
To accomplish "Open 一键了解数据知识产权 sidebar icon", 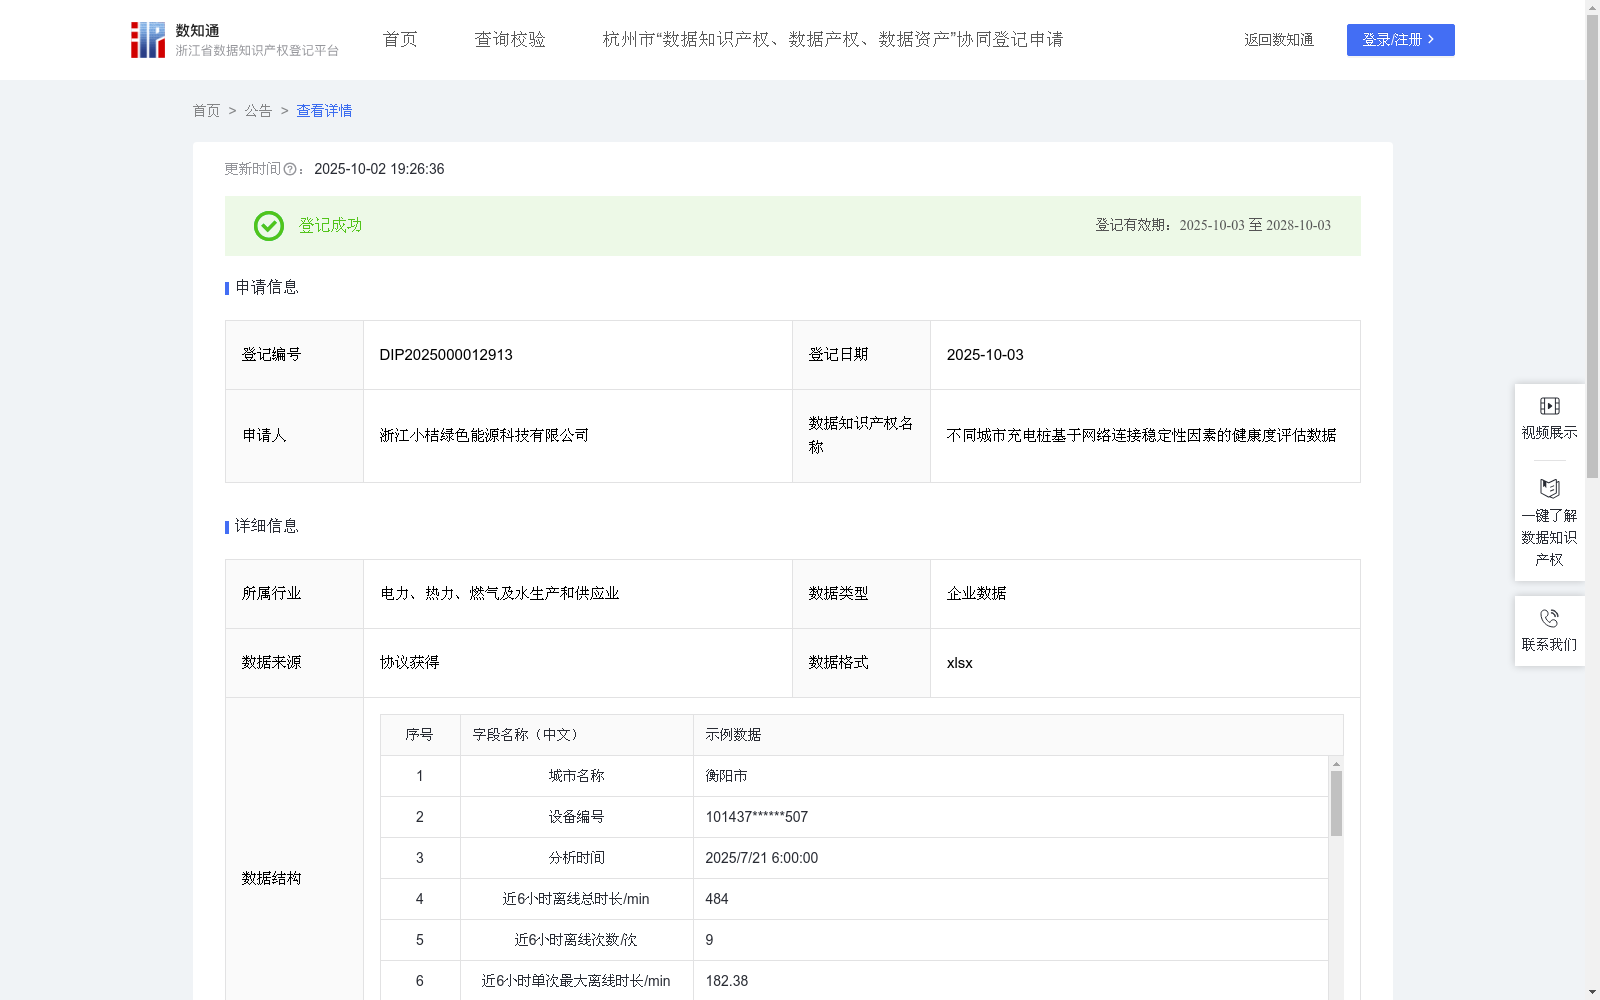I will [1550, 489].
